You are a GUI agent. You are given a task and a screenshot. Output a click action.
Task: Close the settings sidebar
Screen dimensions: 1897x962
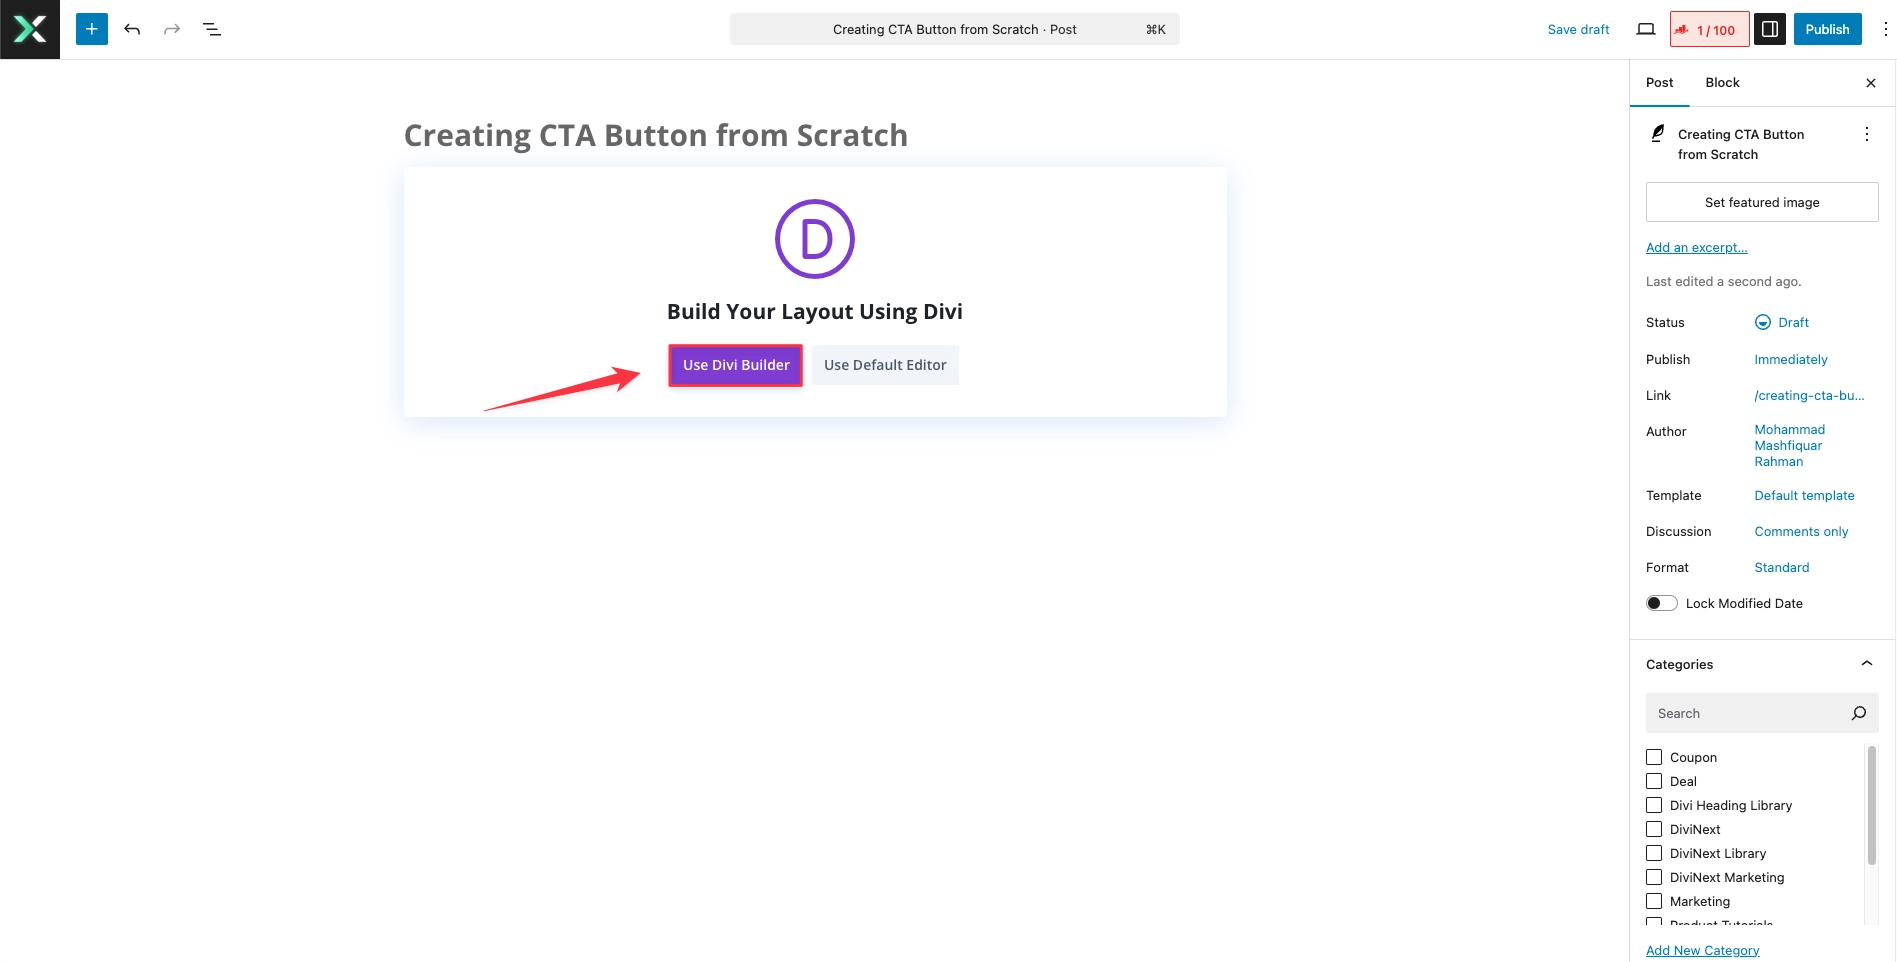(x=1871, y=83)
